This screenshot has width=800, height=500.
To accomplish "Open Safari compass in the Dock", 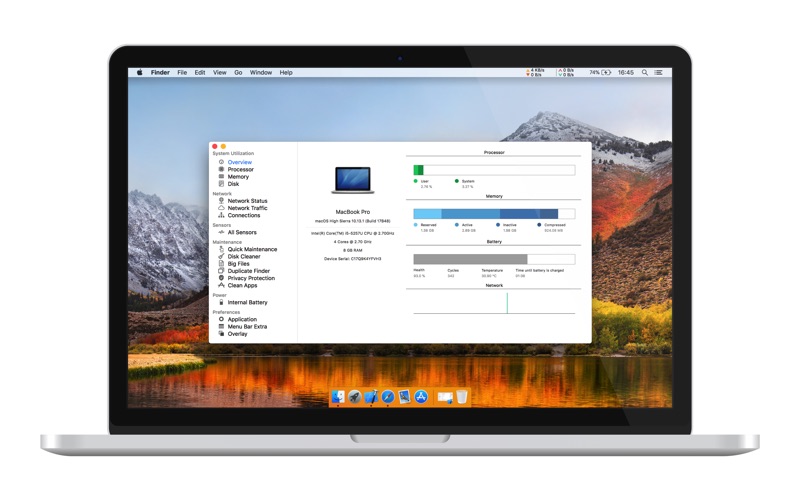I will (x=388, y=396).
